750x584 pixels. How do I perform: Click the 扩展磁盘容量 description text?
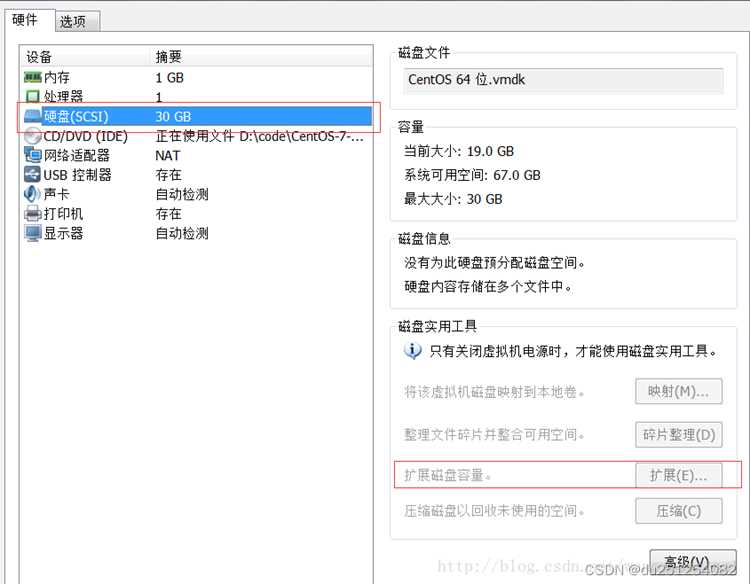coord(448,475)
